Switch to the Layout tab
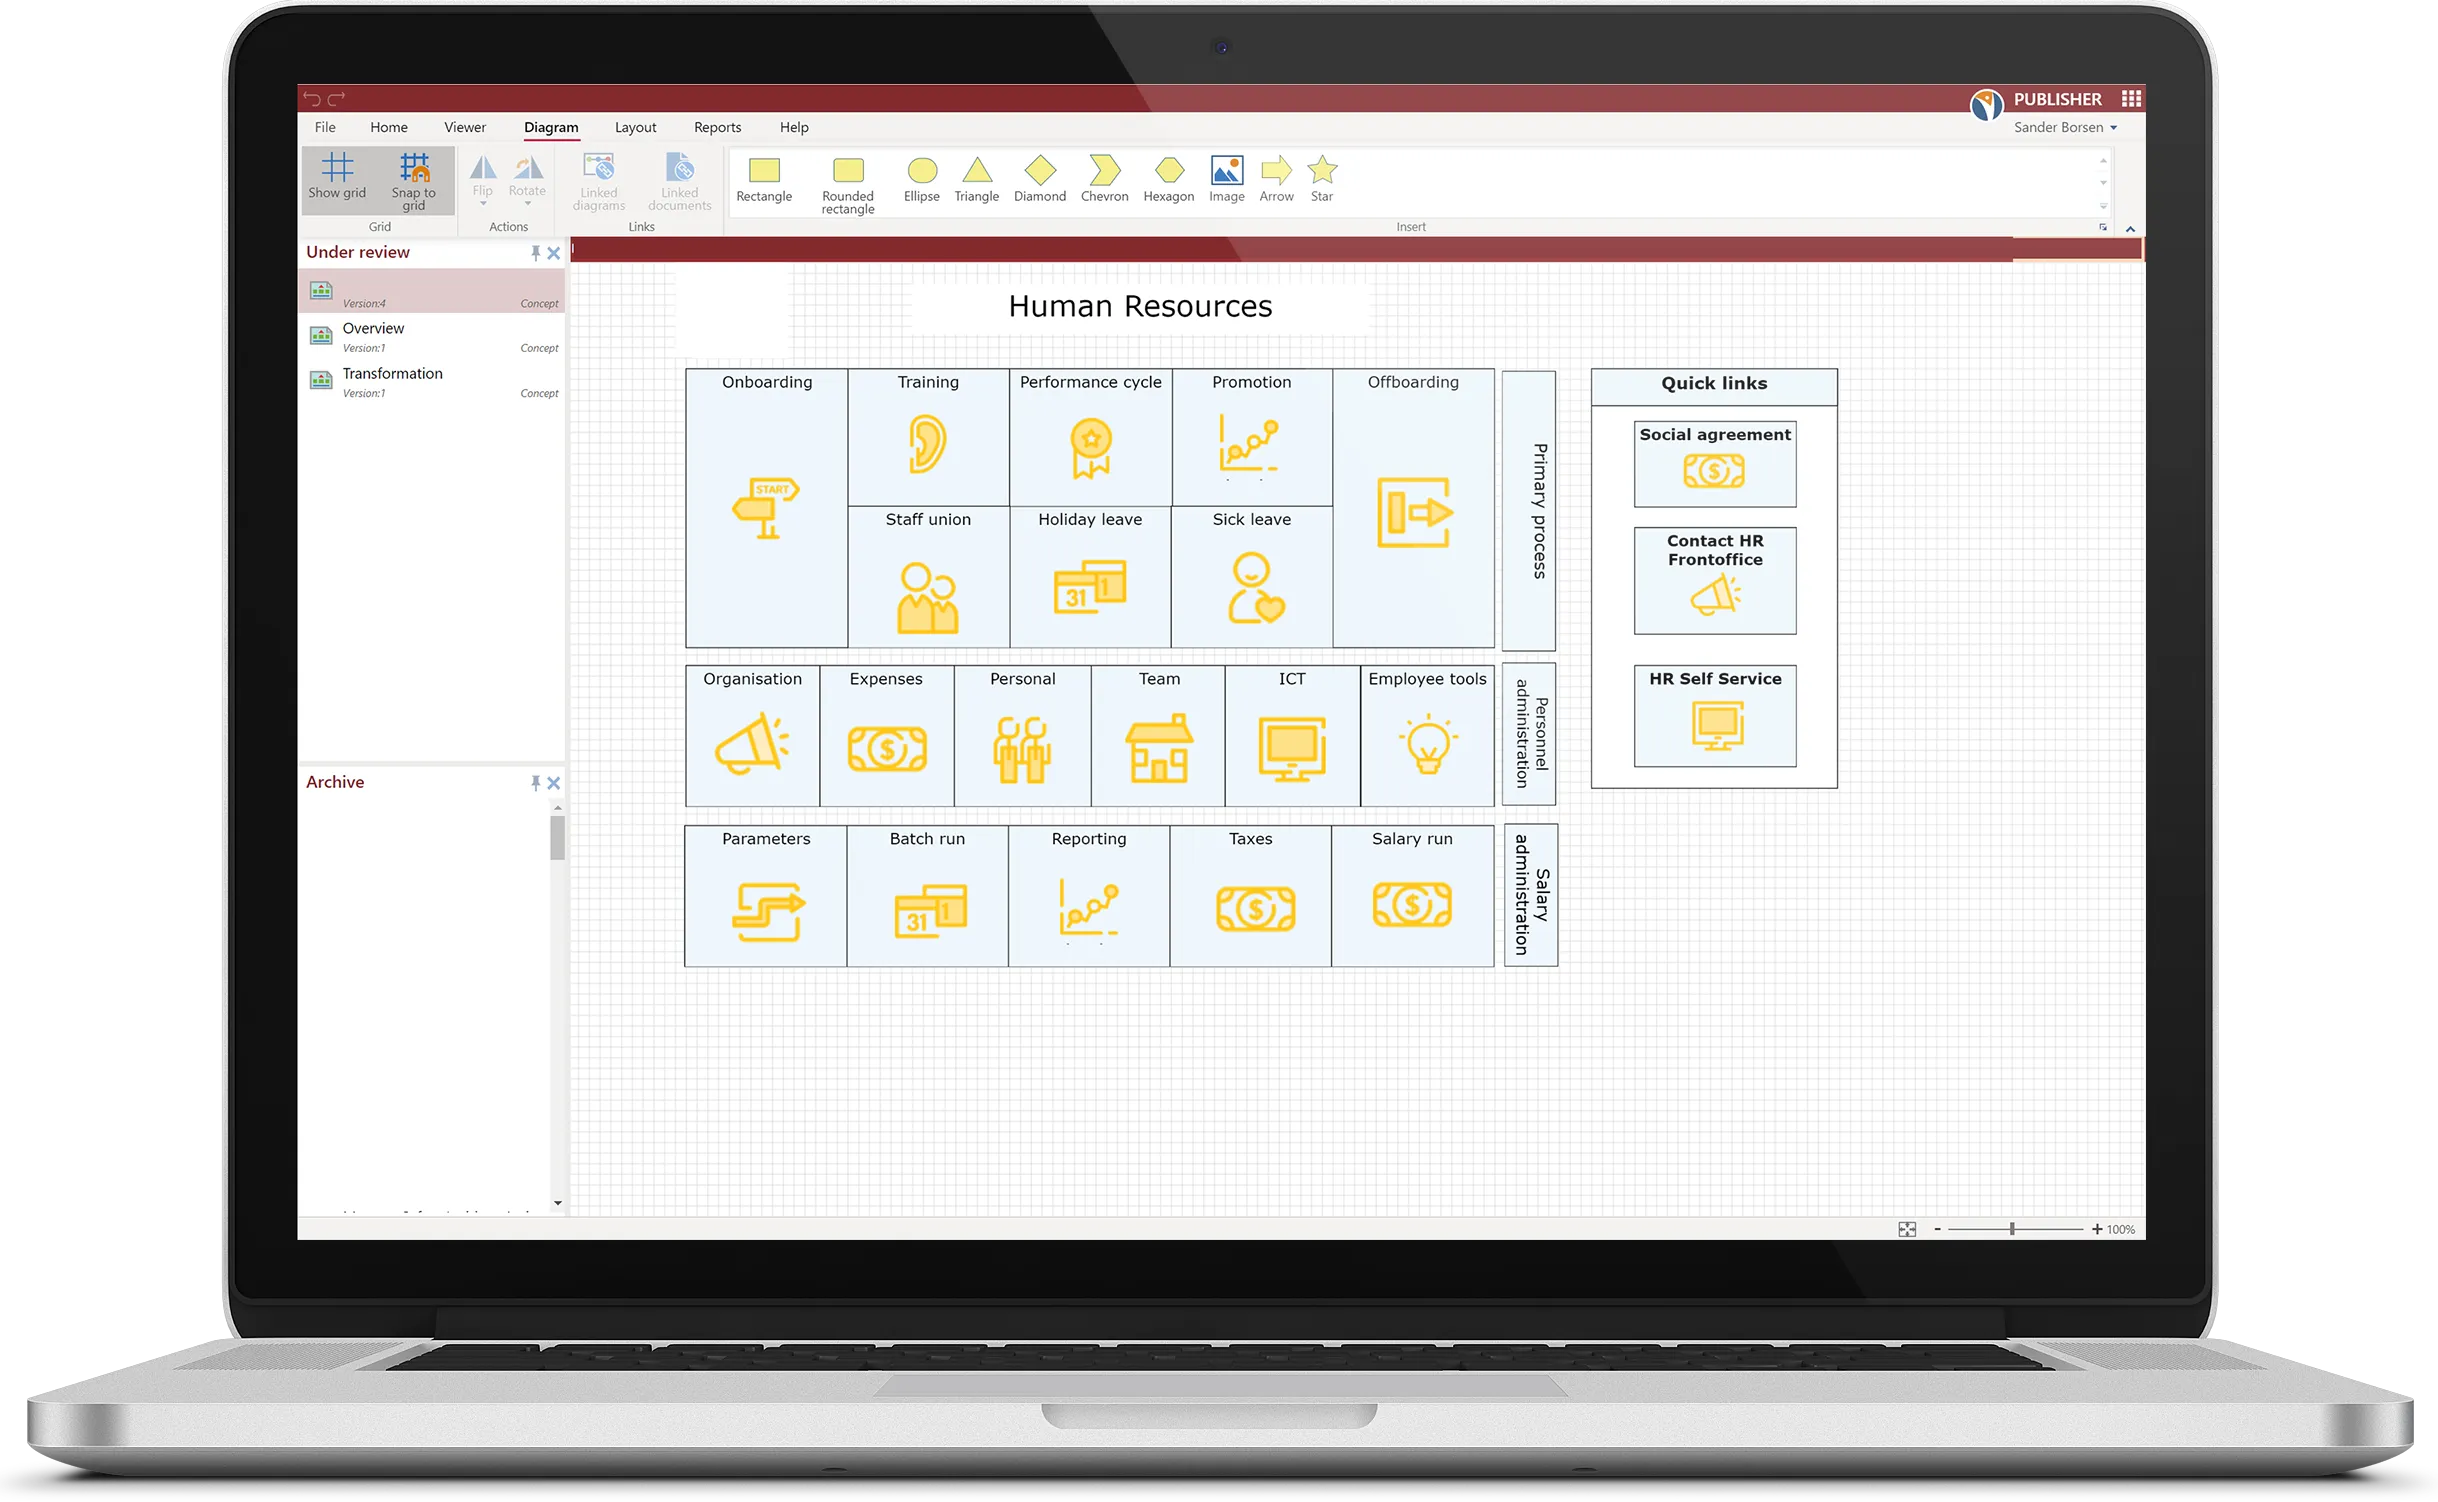Screen dimensions: 2438x1502 point(635,128)
